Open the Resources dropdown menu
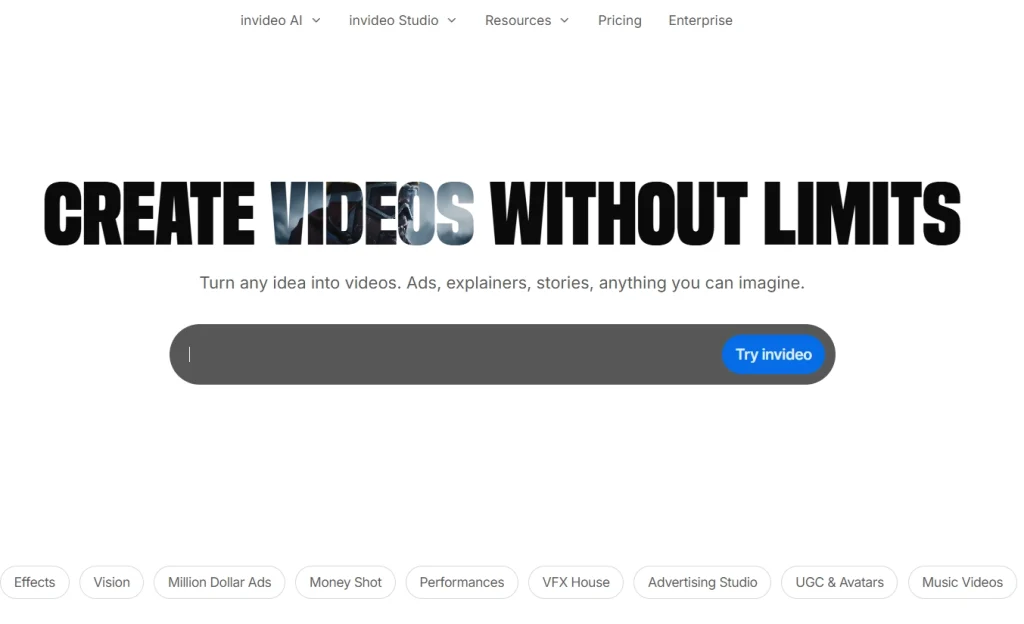Viewport: 1024px width, 624px height. click(518, 20)
